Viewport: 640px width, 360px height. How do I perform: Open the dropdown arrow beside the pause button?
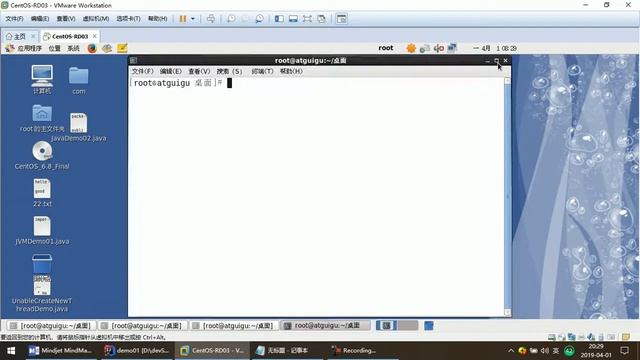(193, 19)
